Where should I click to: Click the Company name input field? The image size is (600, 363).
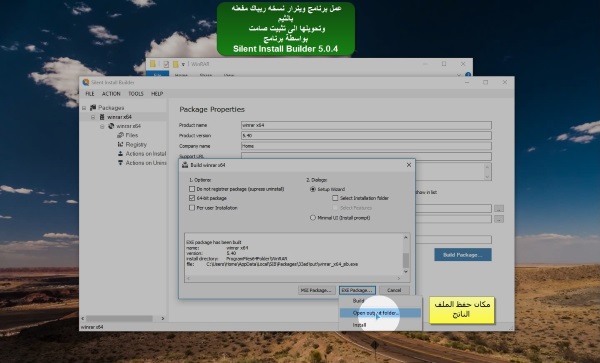coord(366,146)
